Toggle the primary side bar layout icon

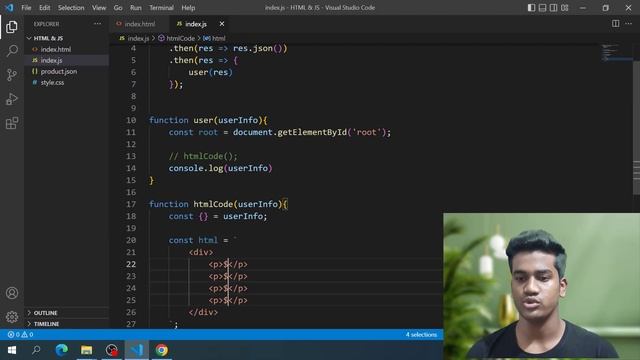coord(531,8)
